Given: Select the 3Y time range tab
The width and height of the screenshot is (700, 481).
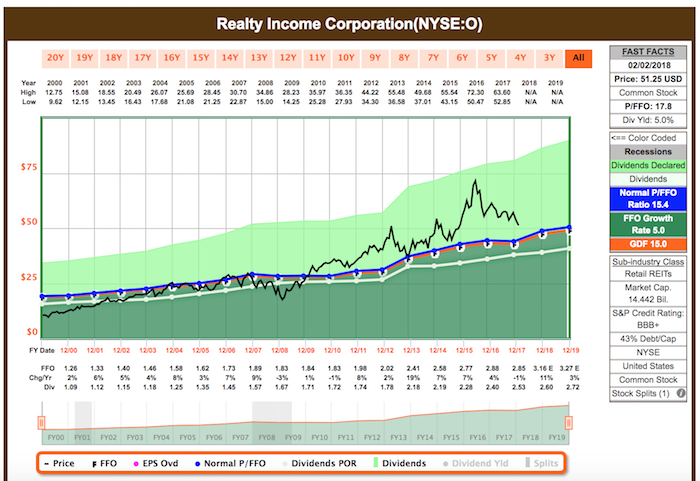Looking at the screenshot, I should coord(548,58).
